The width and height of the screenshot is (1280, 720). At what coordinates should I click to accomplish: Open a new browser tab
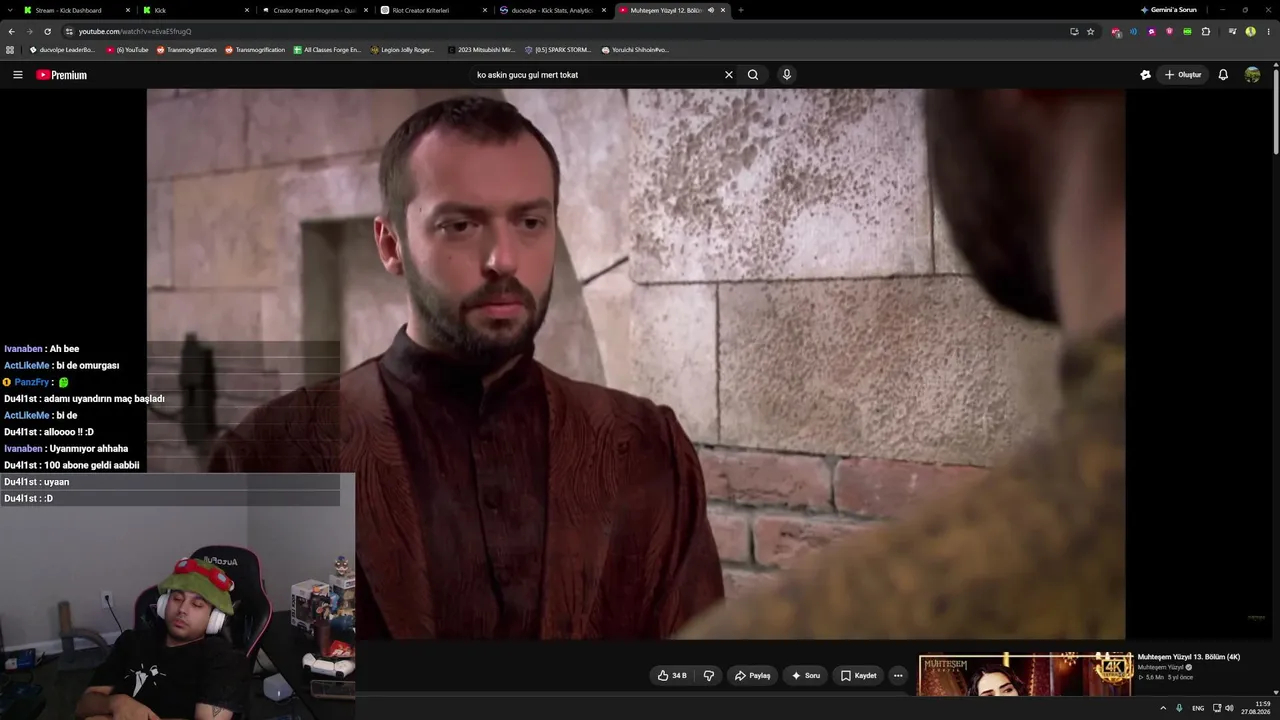pyautogui.click(x=740, y=10)
